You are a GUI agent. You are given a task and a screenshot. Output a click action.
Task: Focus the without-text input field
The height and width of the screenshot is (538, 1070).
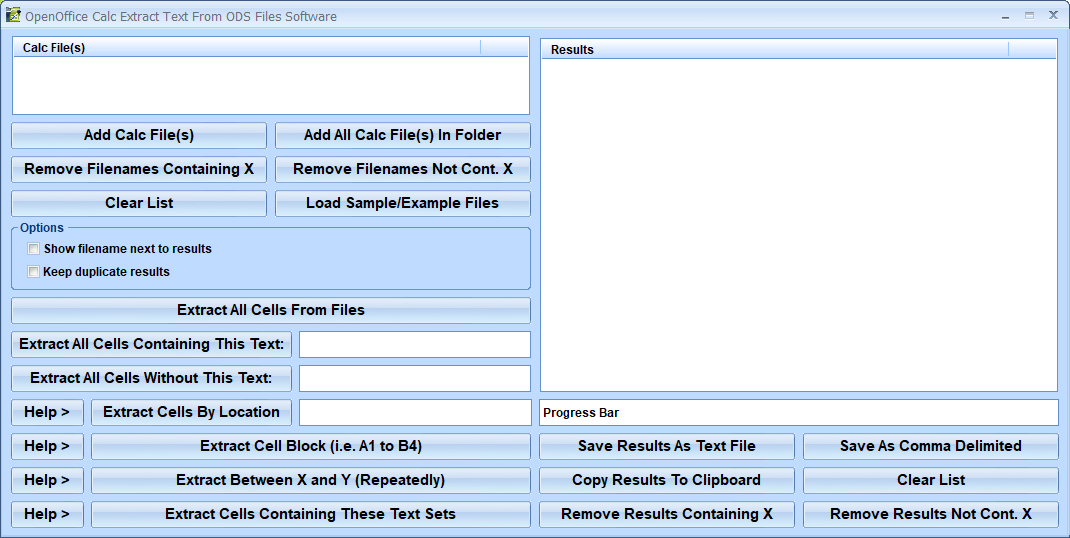tap(415, 378)
